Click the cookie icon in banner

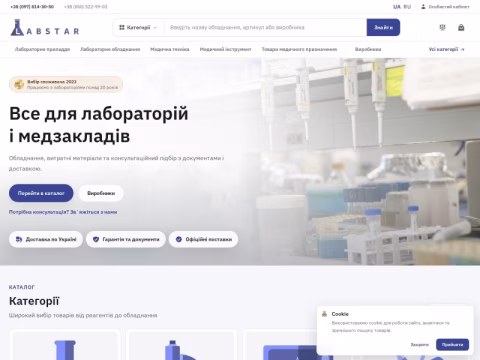324,314
